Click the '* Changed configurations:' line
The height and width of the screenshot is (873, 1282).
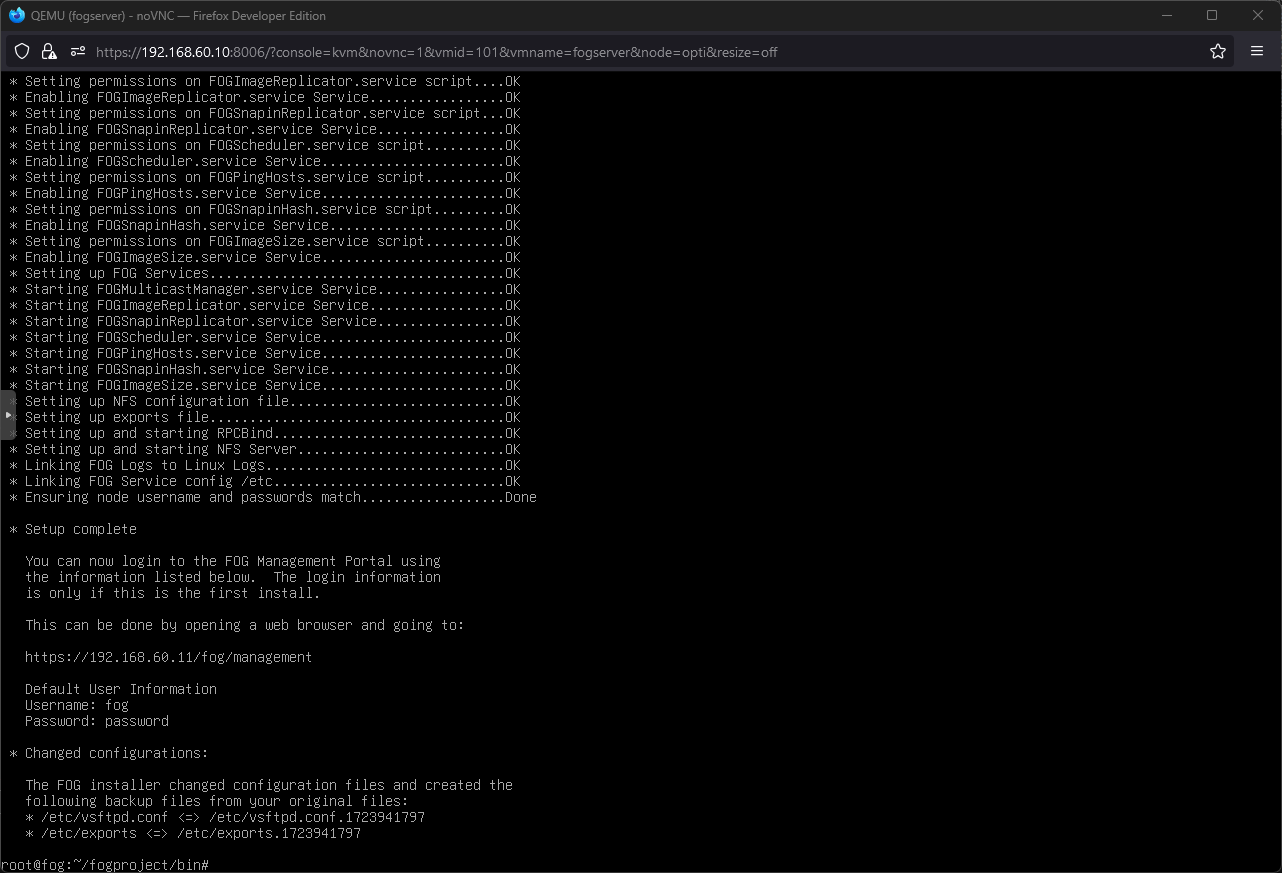[109, 753]
